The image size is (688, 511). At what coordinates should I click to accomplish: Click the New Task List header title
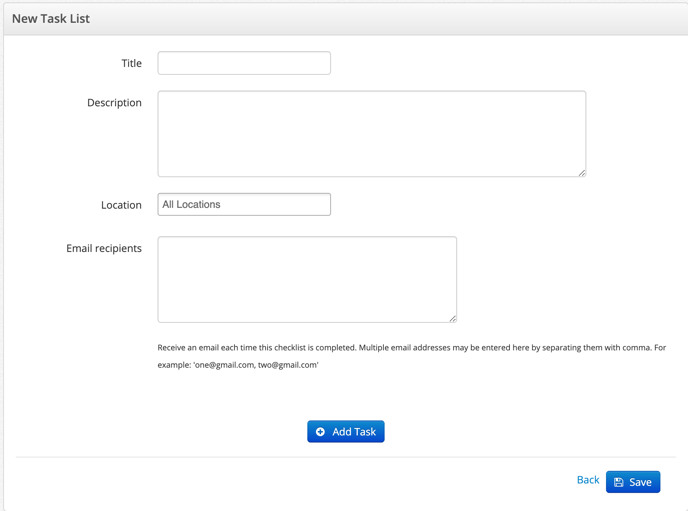coord(51,18)
